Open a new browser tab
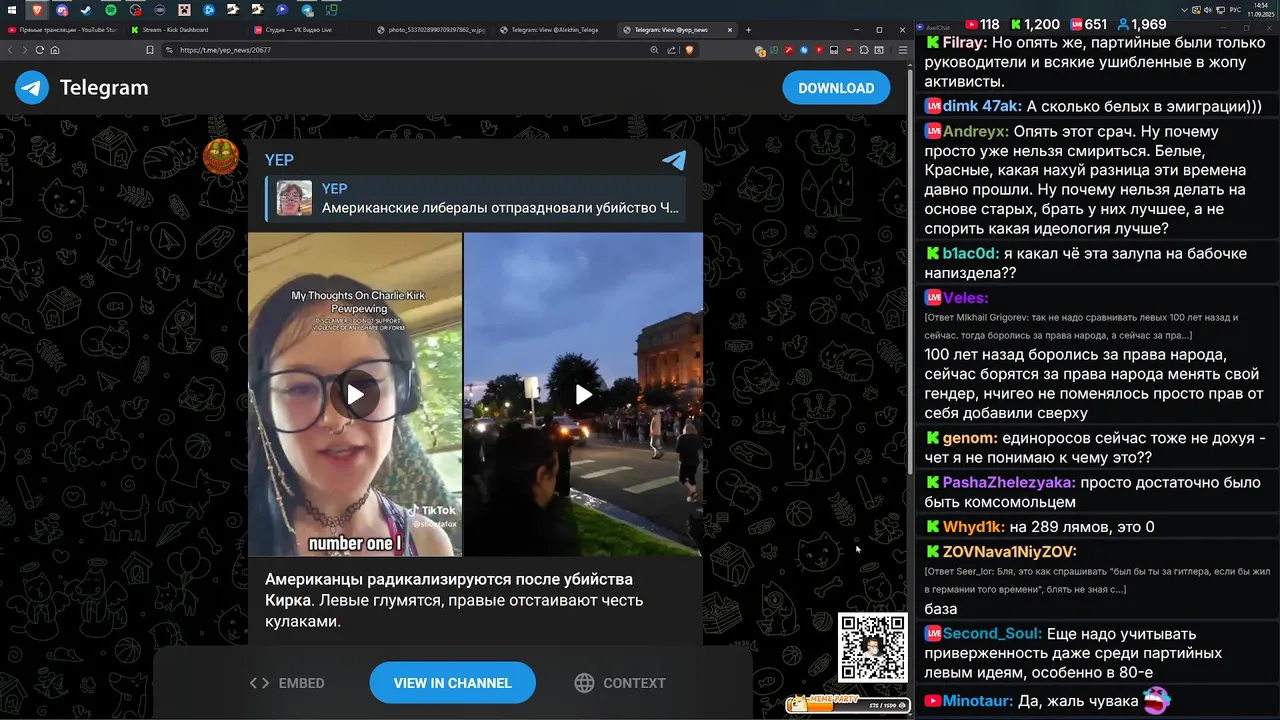This screenshot has height=720, width=1280. [x=748, y=30]
